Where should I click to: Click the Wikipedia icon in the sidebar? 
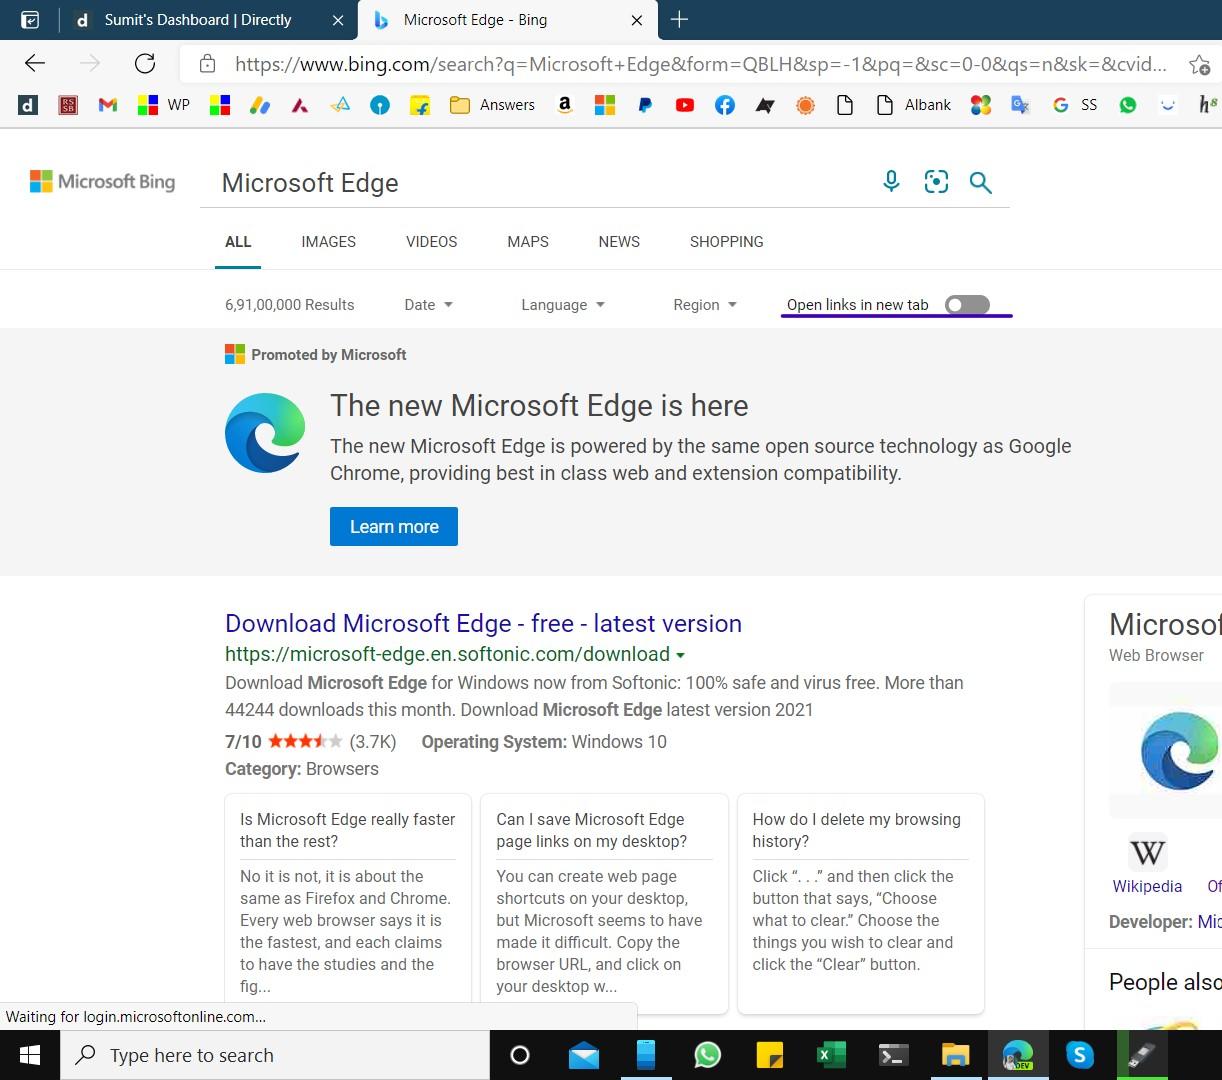1147,851
